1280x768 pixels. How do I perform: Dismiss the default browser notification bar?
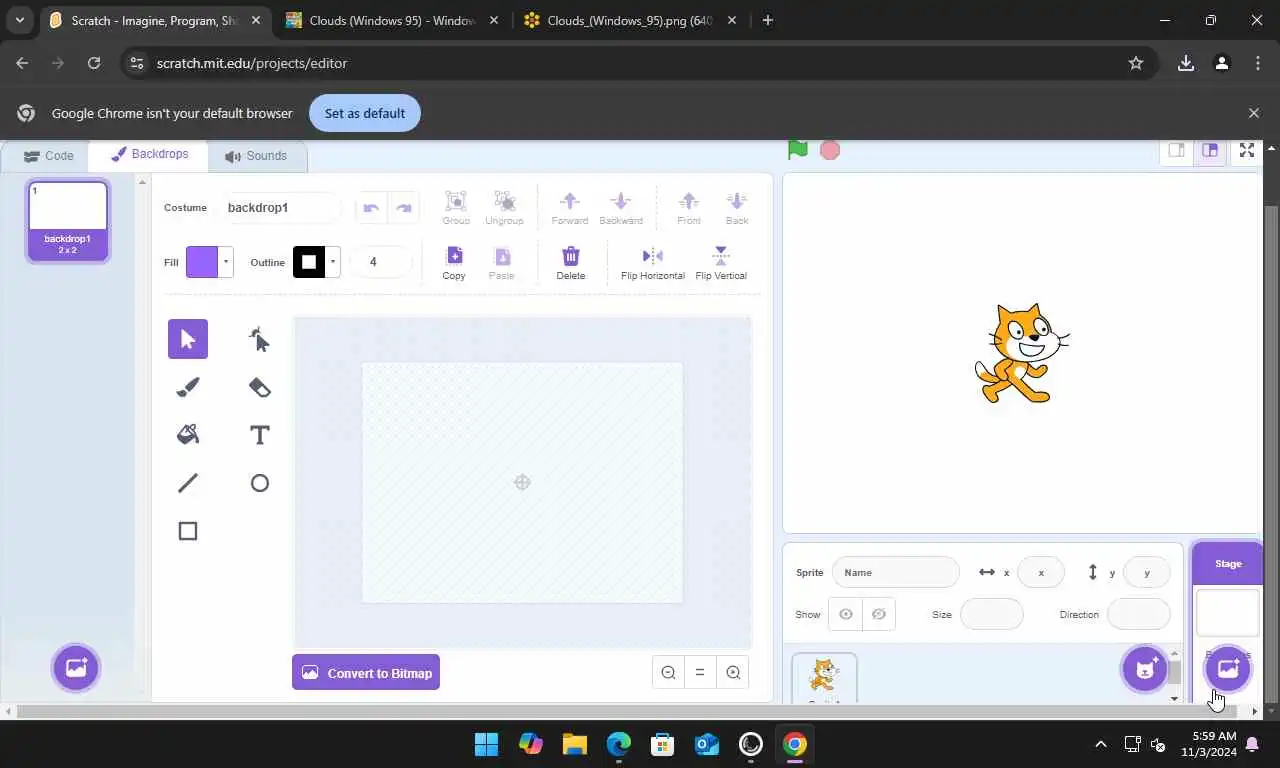pyautogui.click(x=1254, y=113)
